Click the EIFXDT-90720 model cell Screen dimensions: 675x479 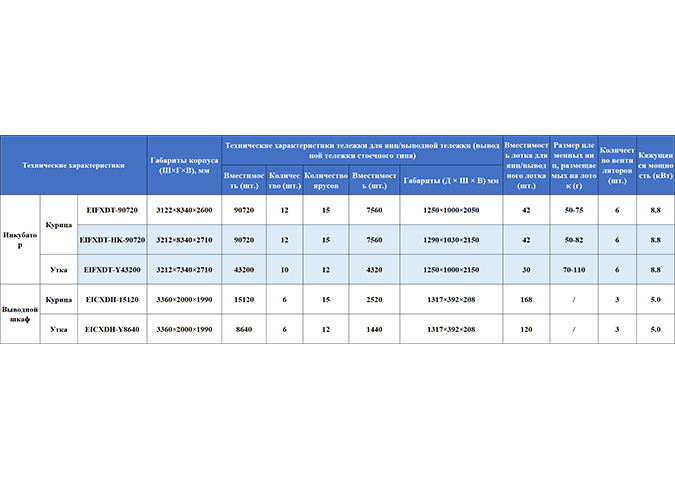tap(112, 210)
